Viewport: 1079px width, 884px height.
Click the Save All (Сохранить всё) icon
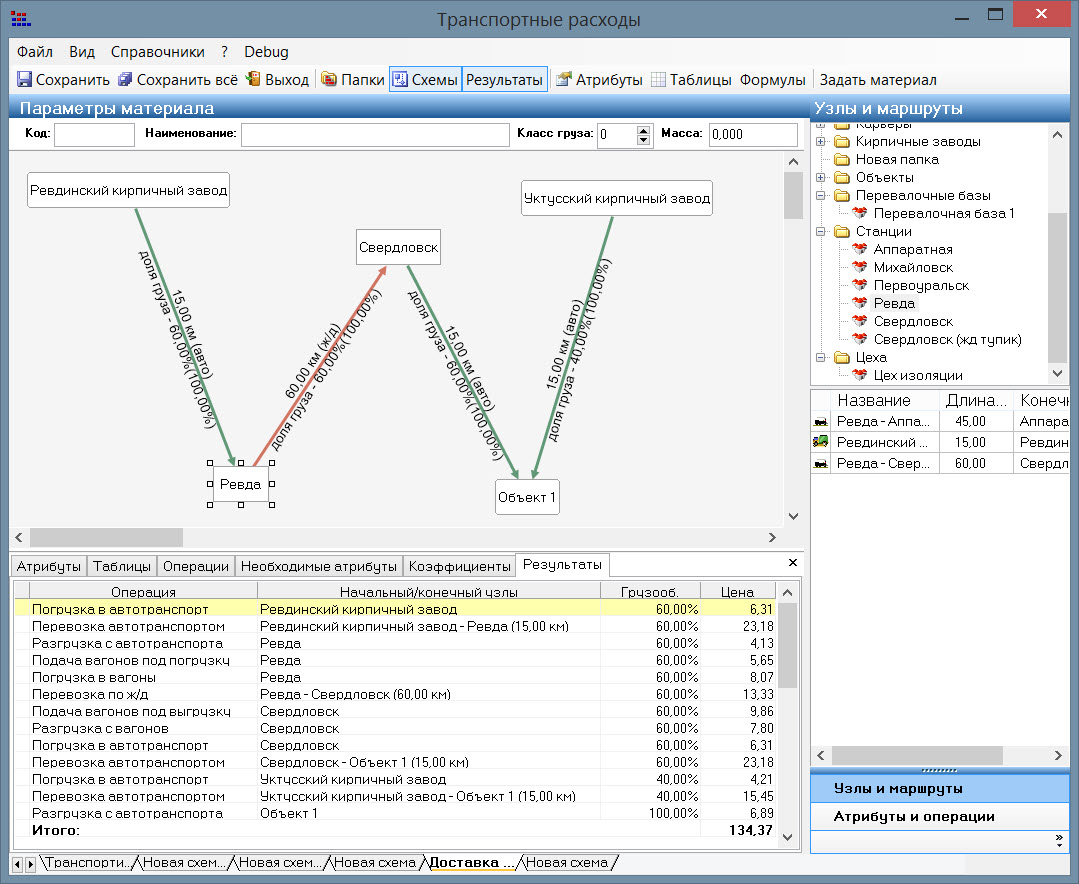(125, 80)
